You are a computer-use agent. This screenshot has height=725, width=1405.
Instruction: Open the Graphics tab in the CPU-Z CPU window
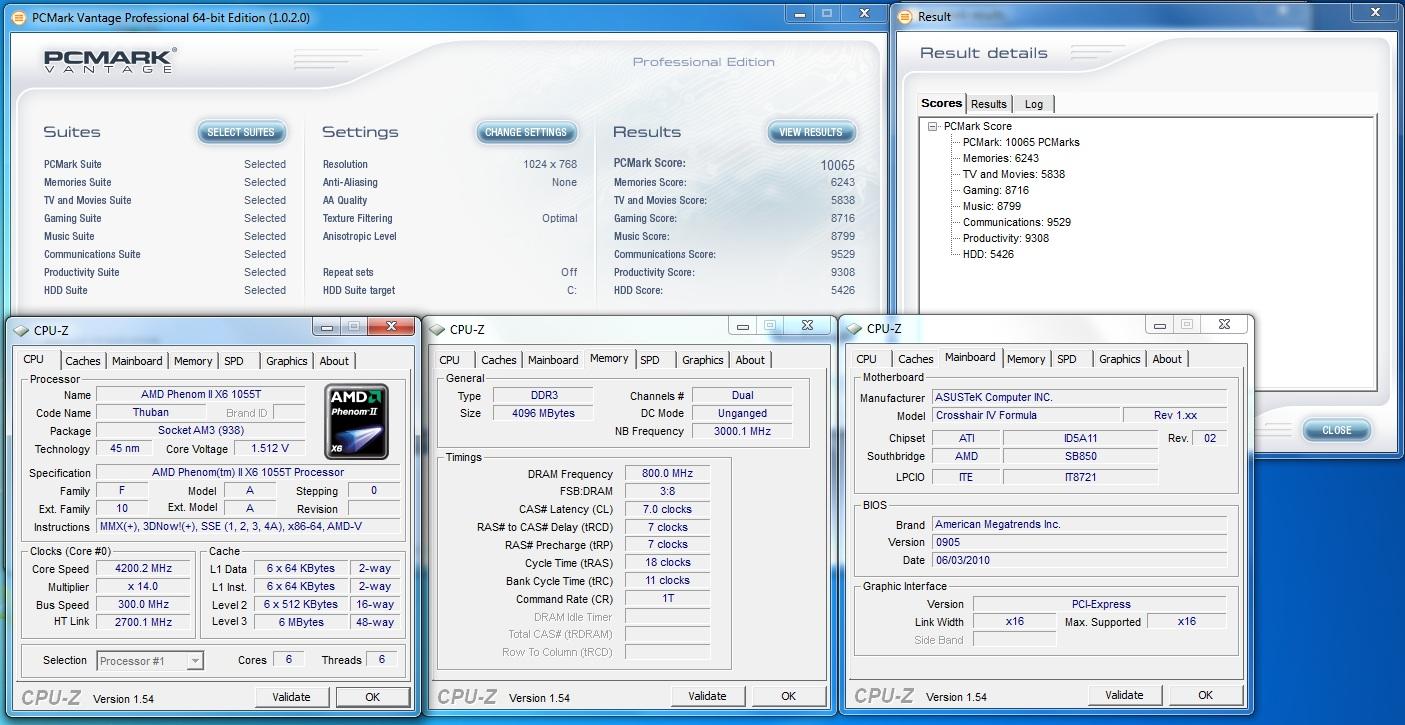click(x=287, y=361)
